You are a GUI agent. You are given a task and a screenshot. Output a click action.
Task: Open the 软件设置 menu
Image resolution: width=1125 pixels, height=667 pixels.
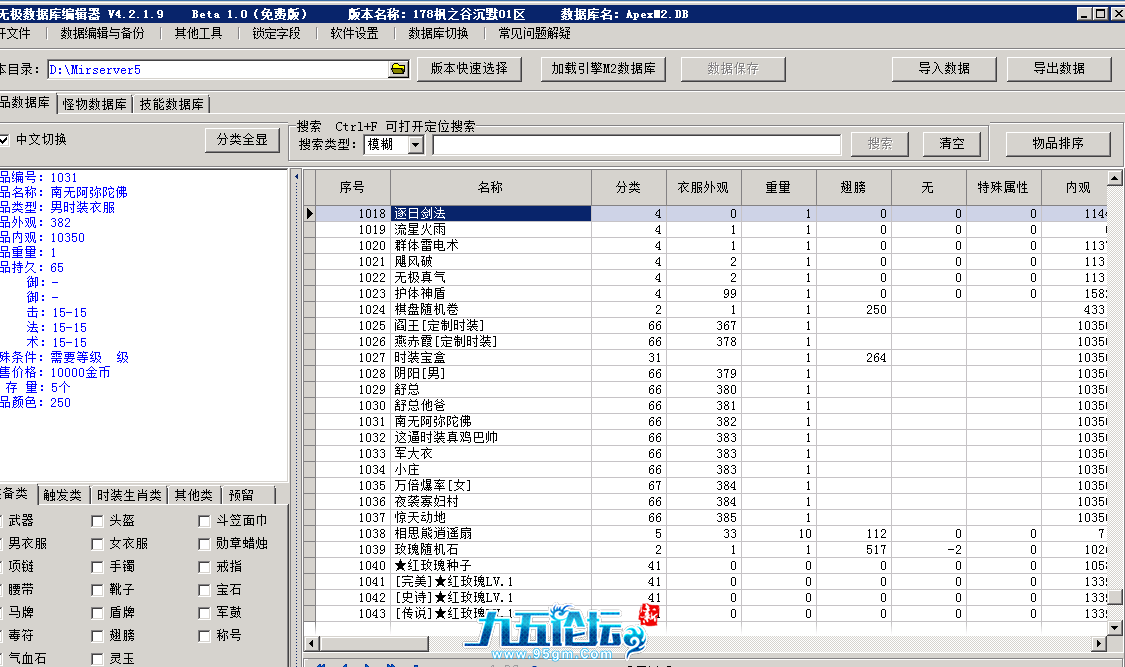tap(354, 33)
